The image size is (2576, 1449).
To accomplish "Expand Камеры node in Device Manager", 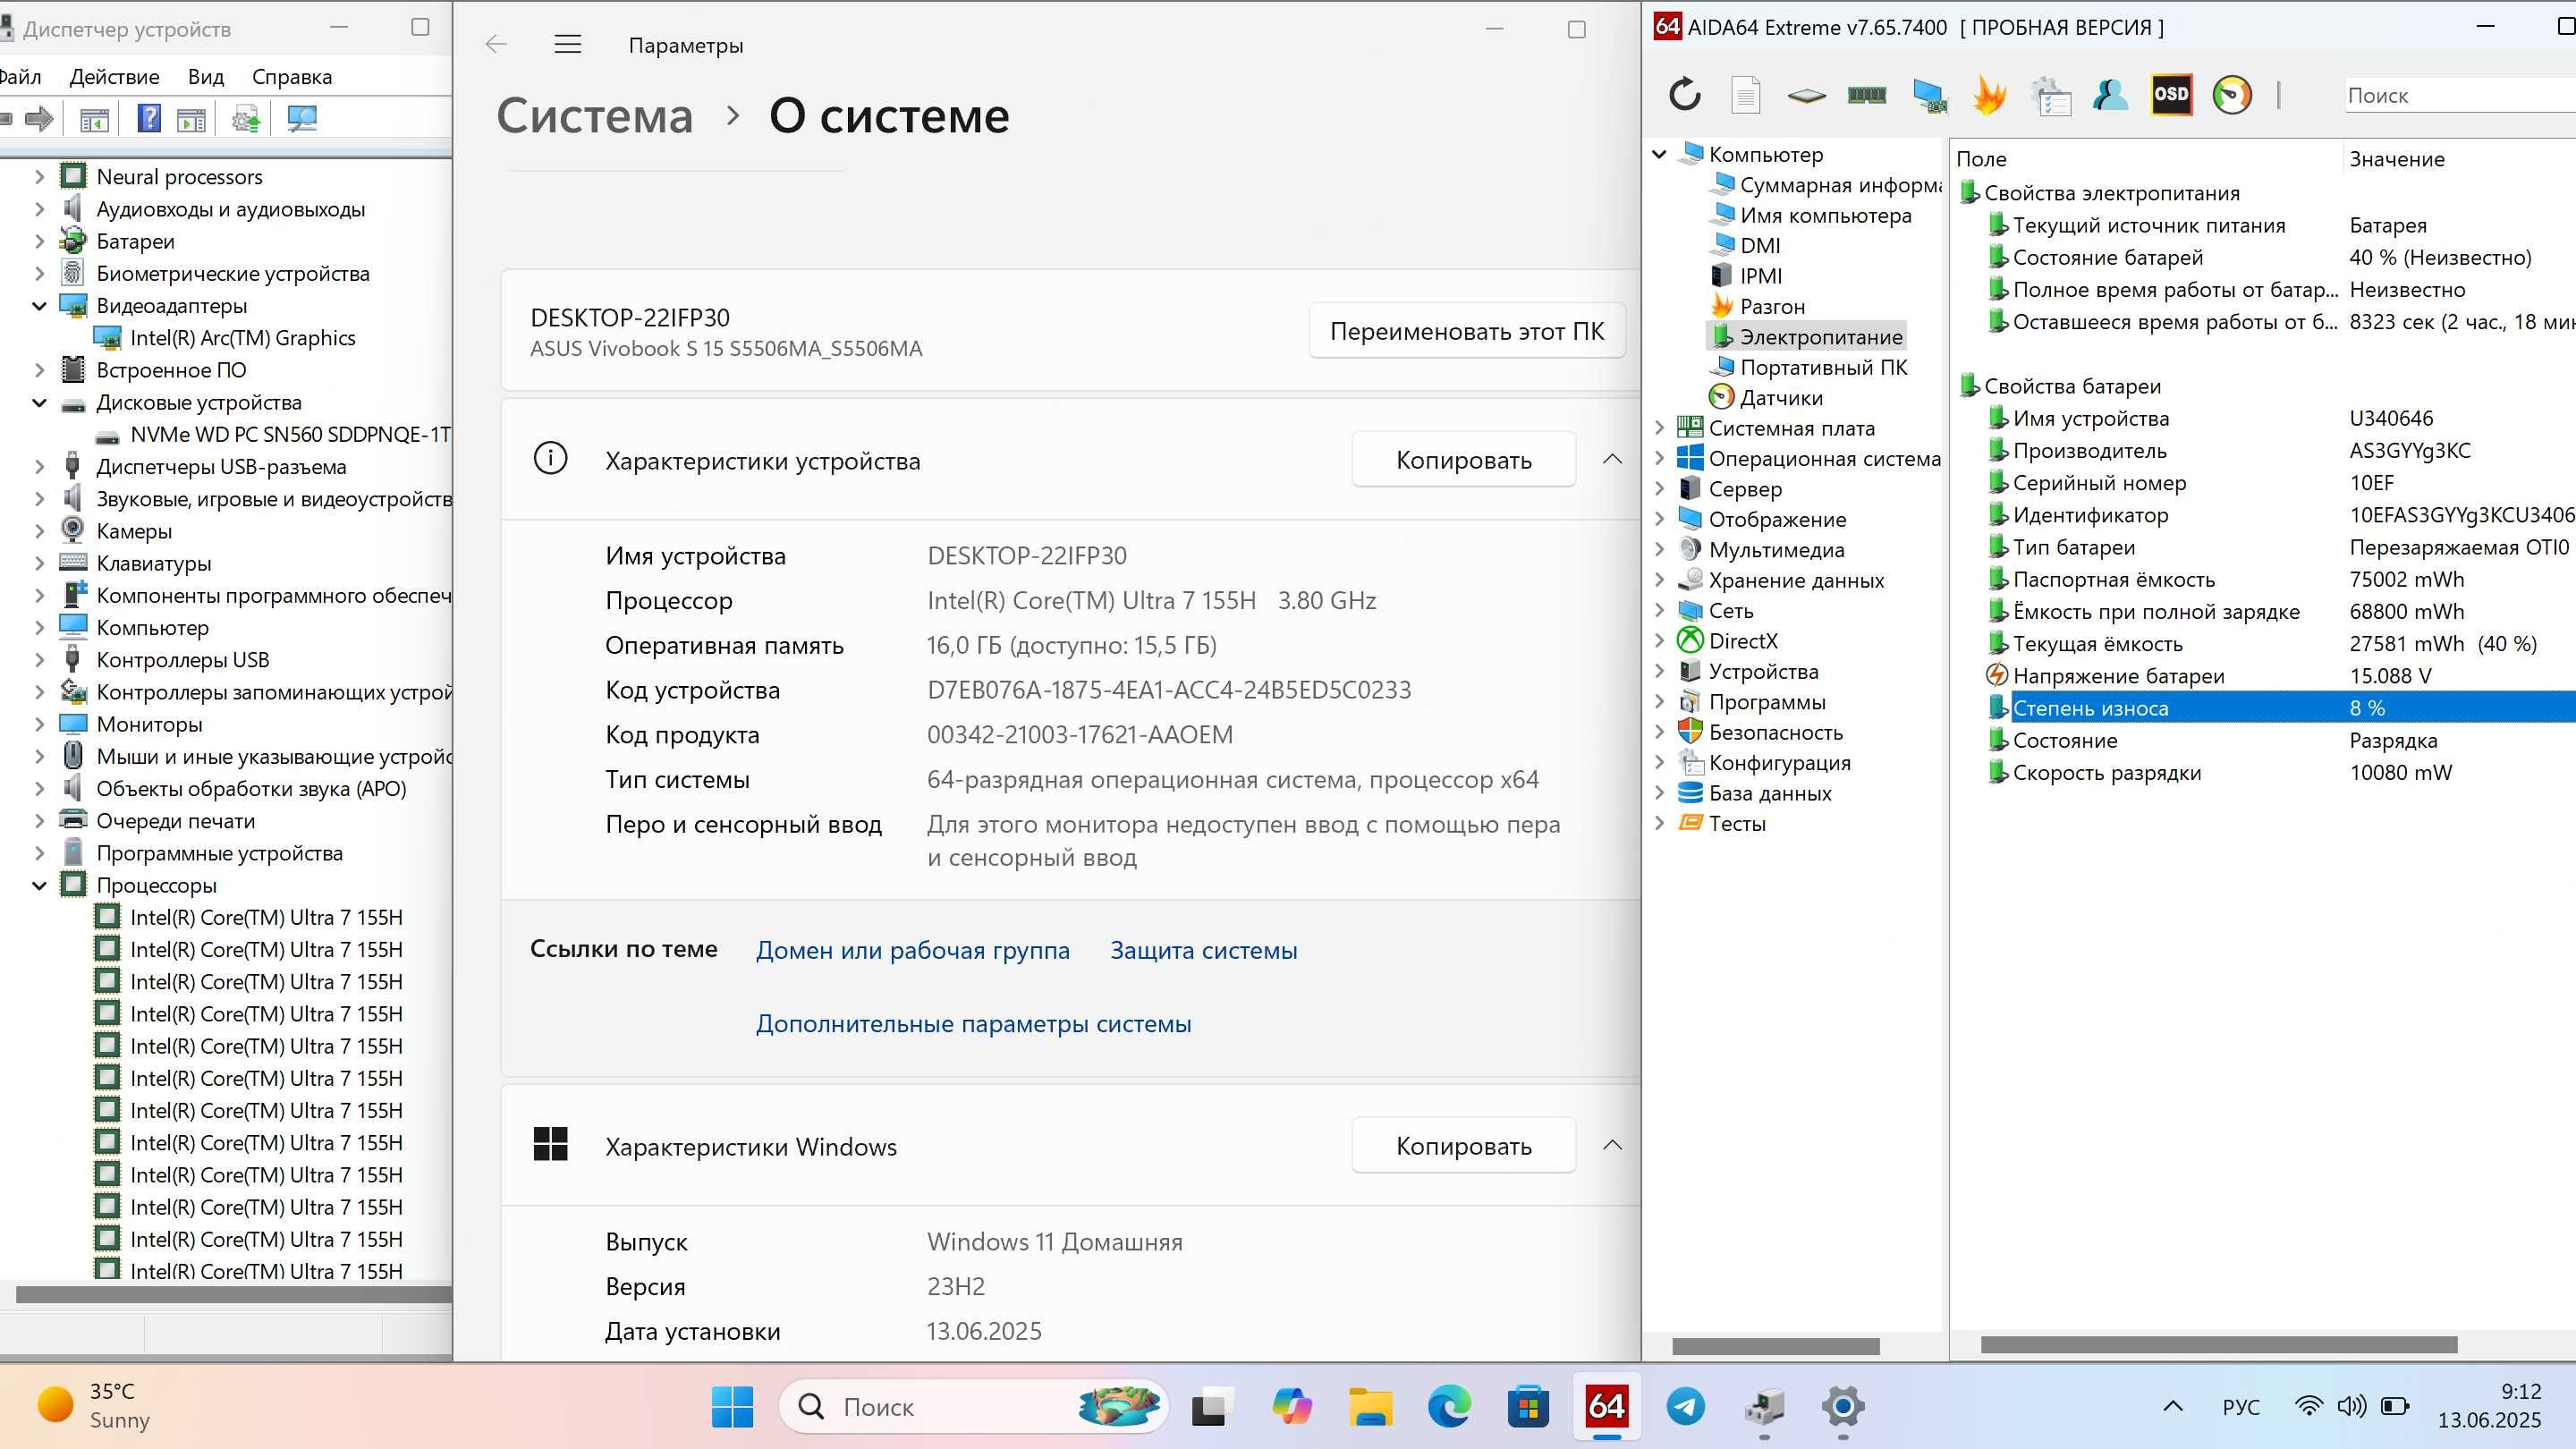I will pos(39,531).
